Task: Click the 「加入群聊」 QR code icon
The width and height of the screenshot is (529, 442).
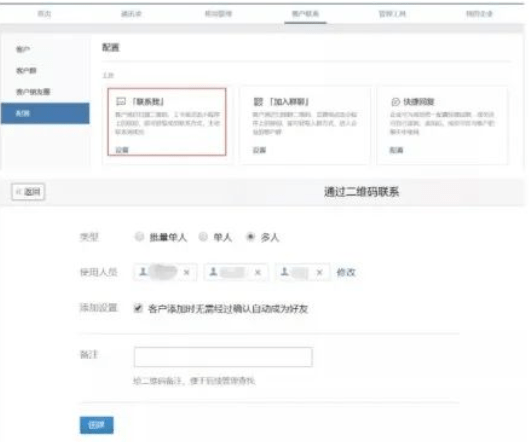Action: pyautogui.click(x=258, y=102)
